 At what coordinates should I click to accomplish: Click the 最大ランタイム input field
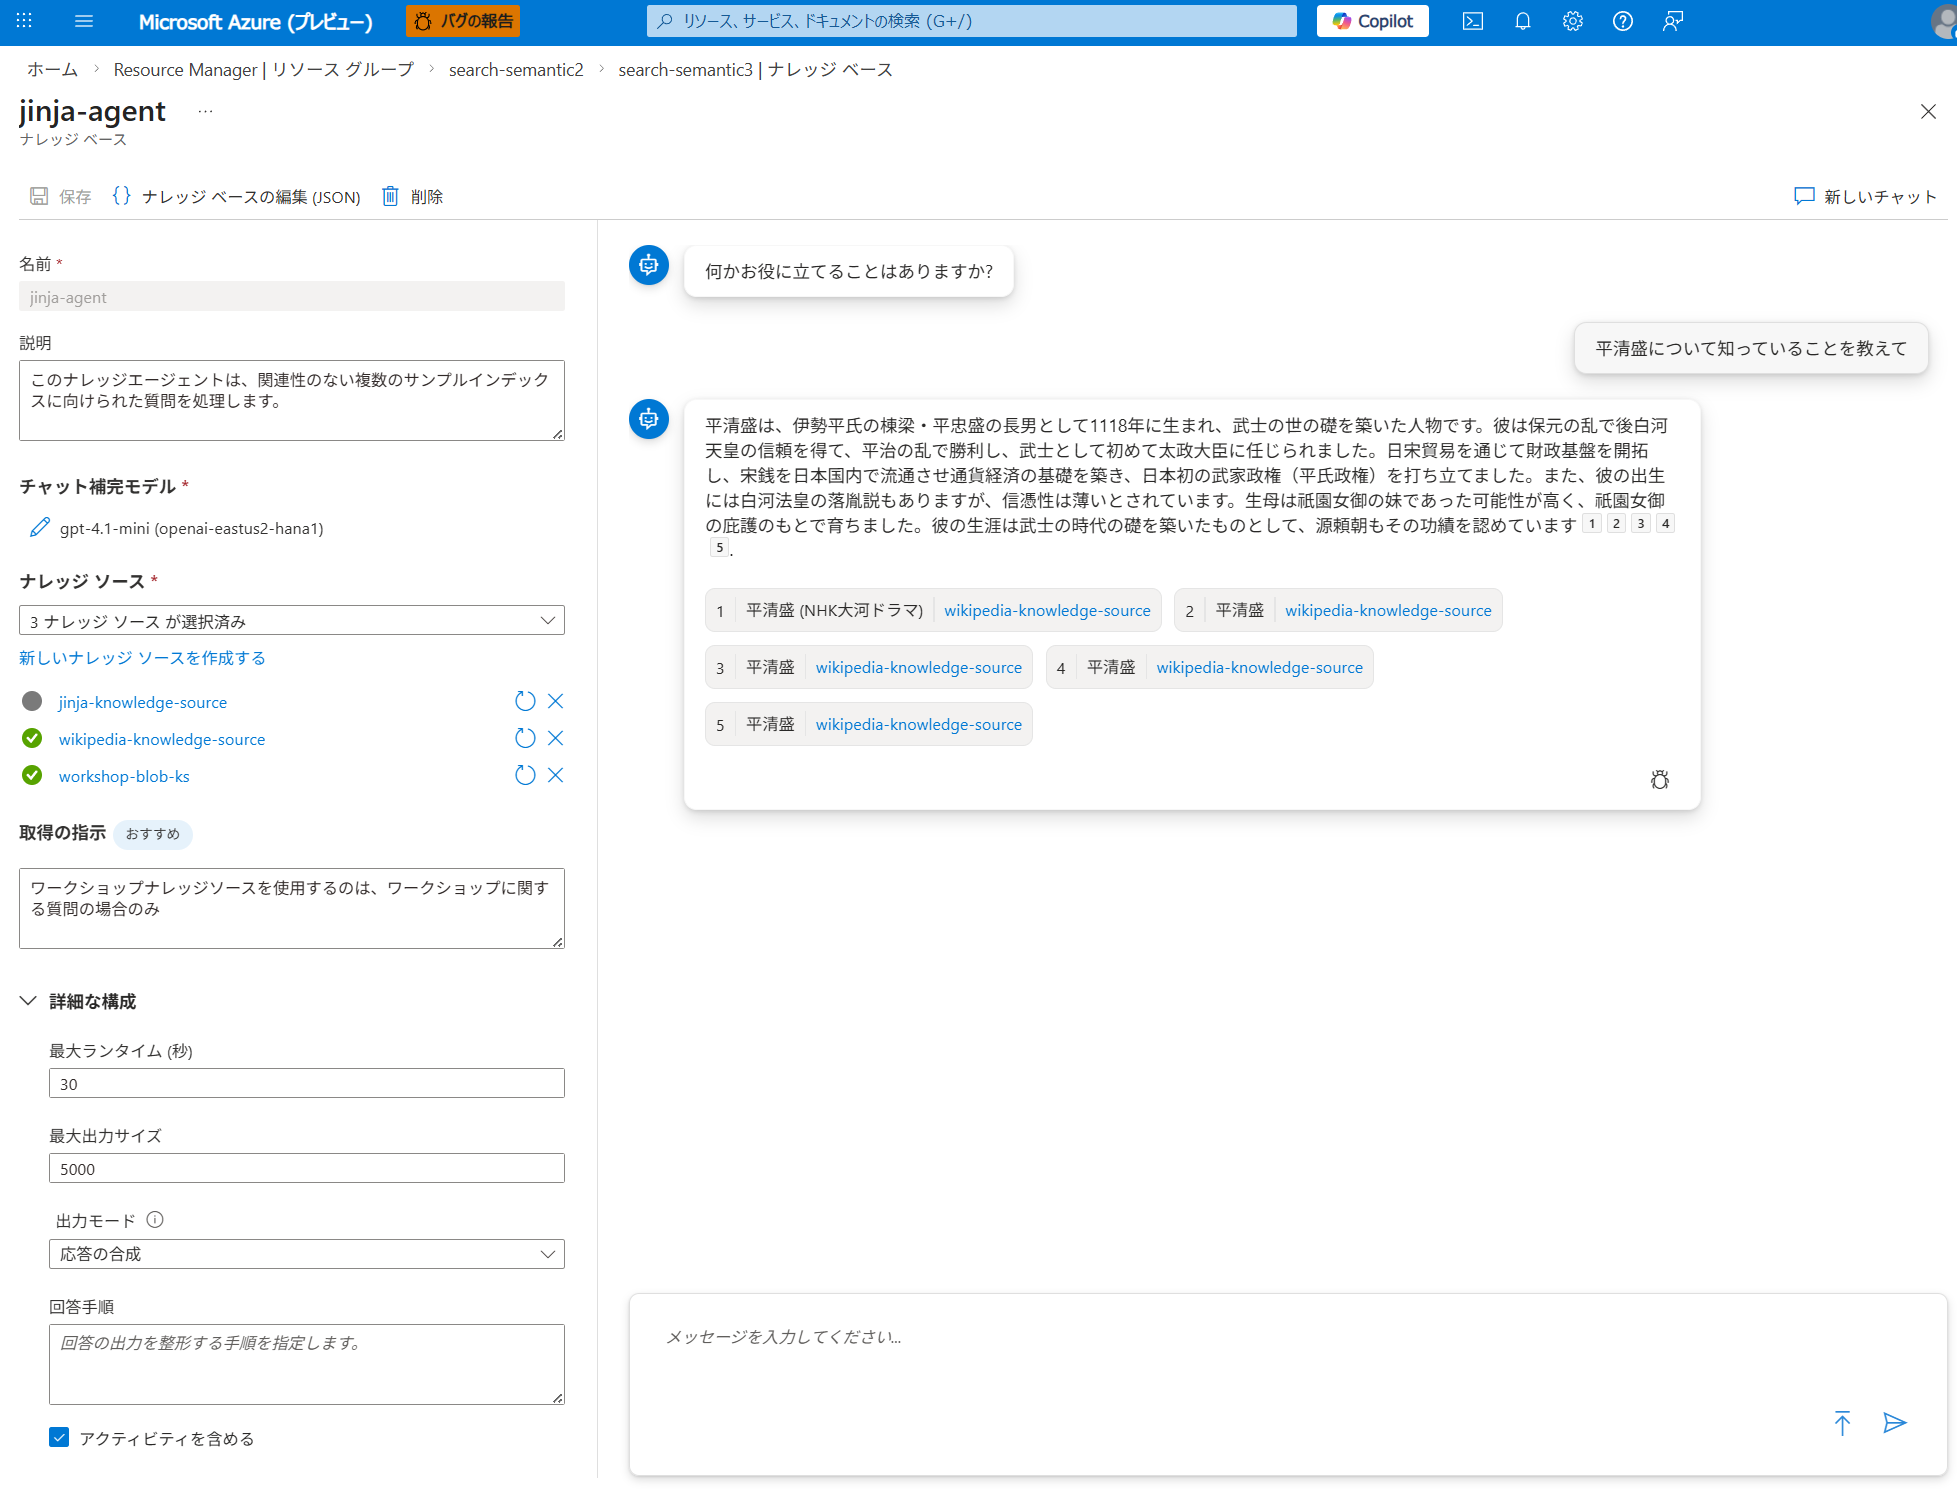[x=306, y=1084]
